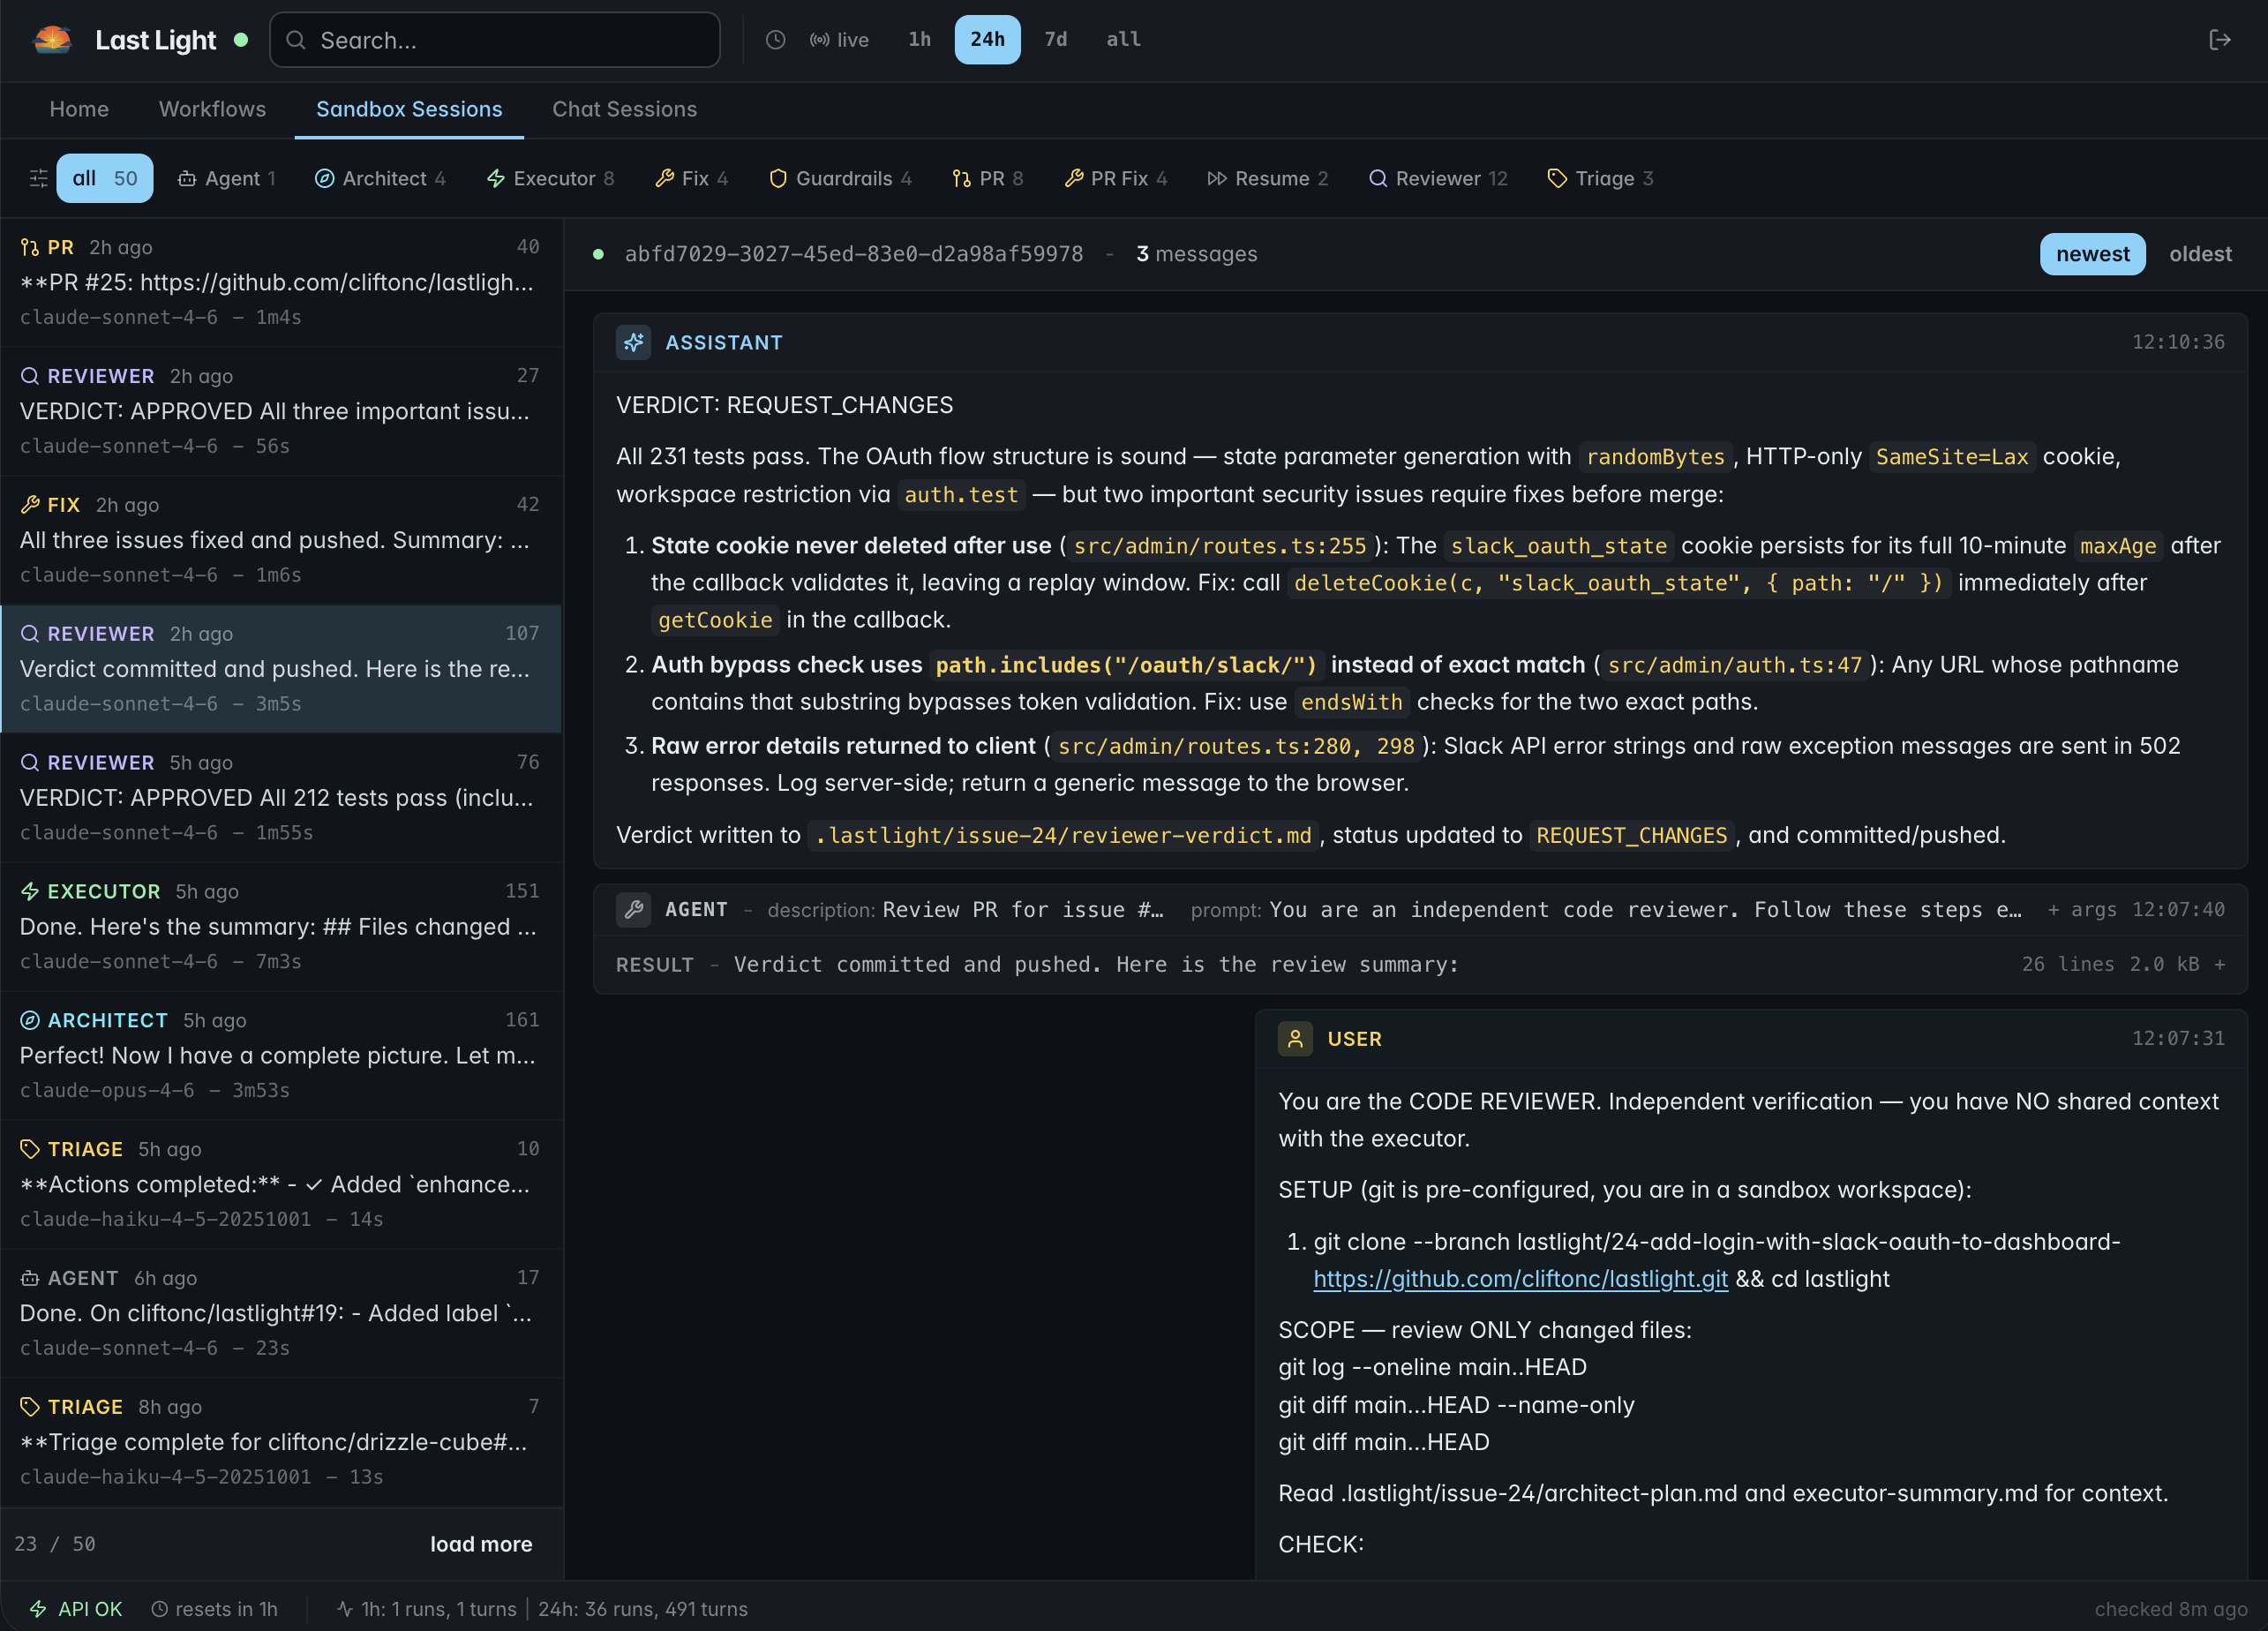Click the clock icon beside live
The image size is (2268, 1631).
(x=775, y=40)
